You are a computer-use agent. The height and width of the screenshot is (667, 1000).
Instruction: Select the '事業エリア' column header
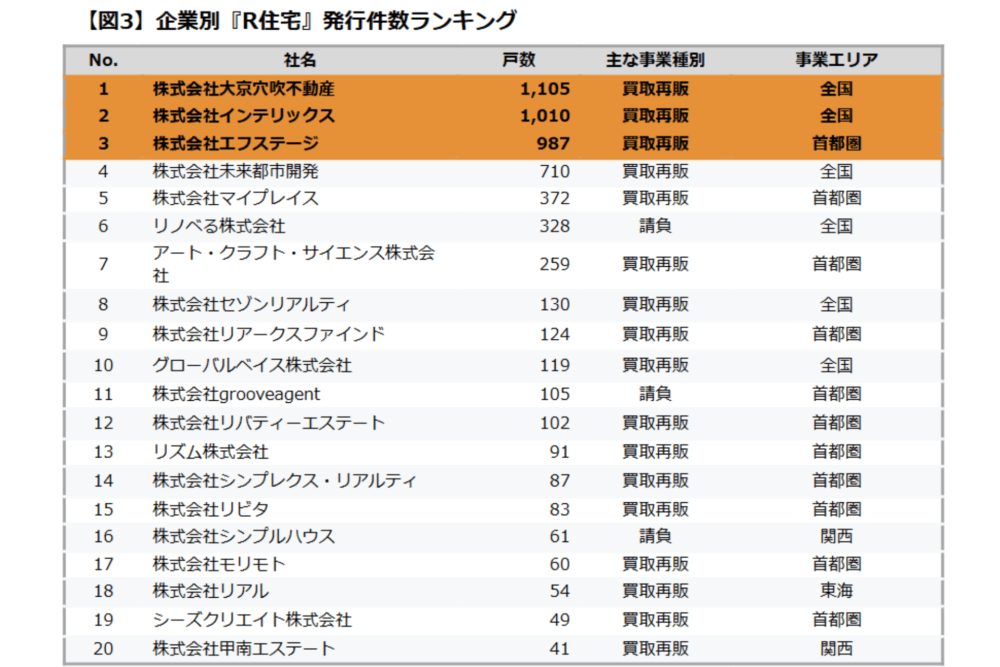836,60
